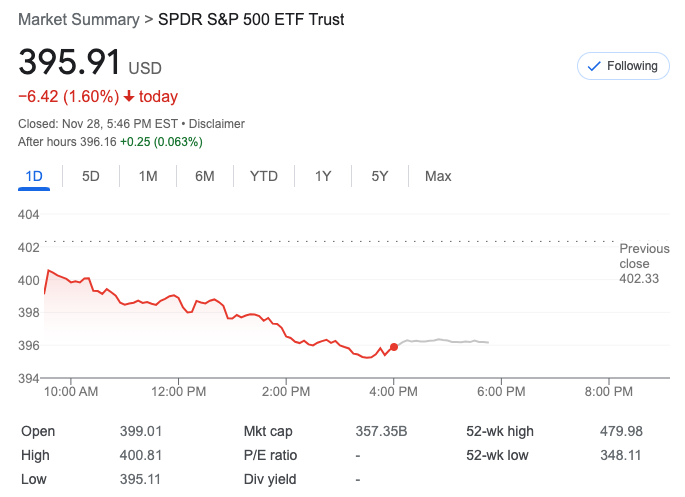Click the red dot price marker
This screenshot has width=685, height=497.
coord(394,347)
